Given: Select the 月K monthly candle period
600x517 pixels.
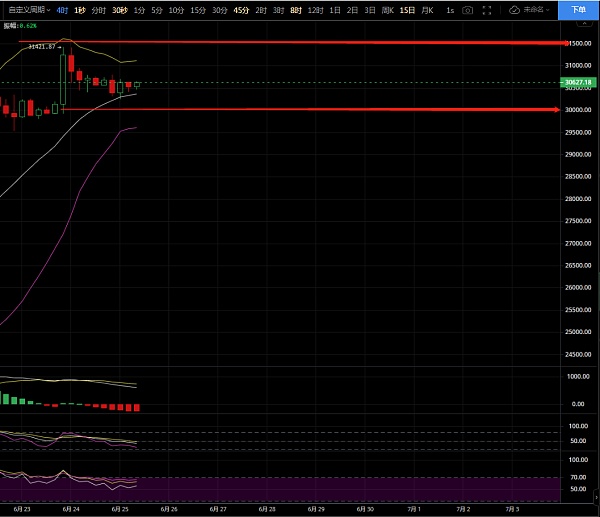Looking at the screenshot, I should [x=429, y=9].
